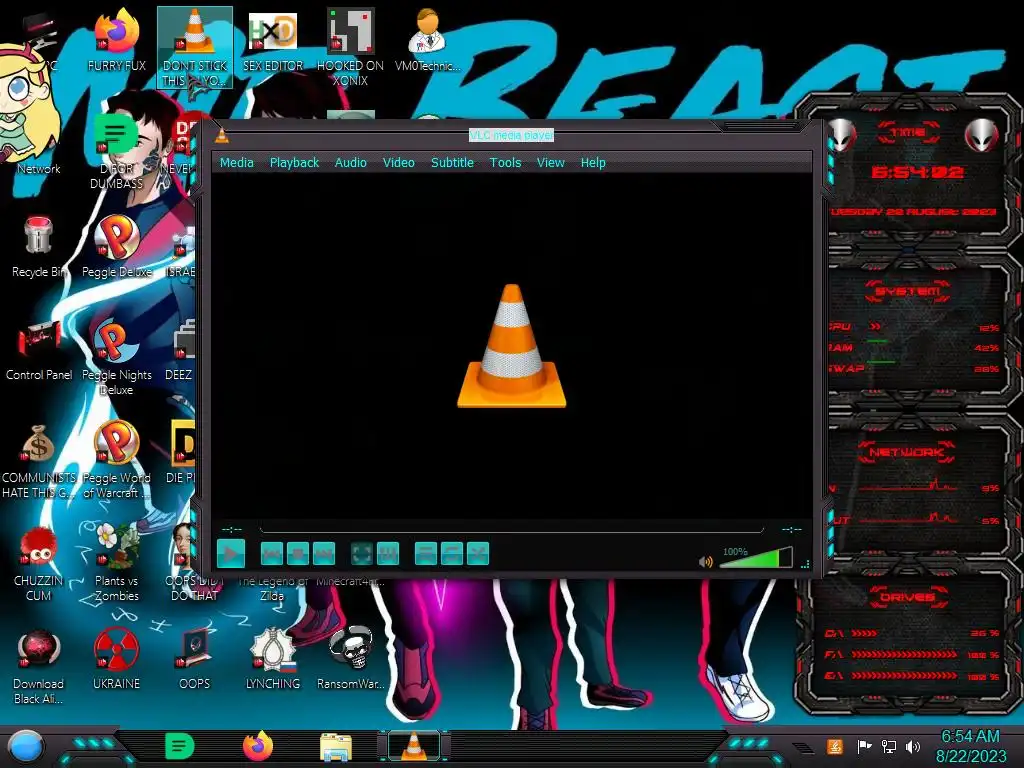Open the Start orb on taskbar
1024x768 pixels.
26,746
